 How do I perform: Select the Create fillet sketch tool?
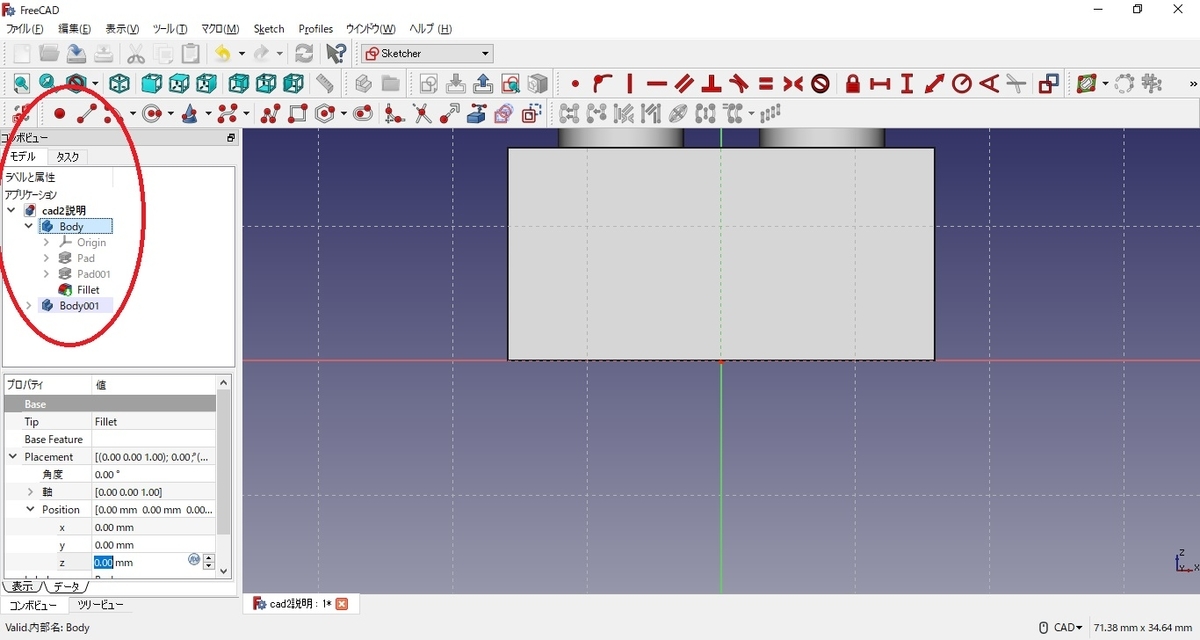394,113
